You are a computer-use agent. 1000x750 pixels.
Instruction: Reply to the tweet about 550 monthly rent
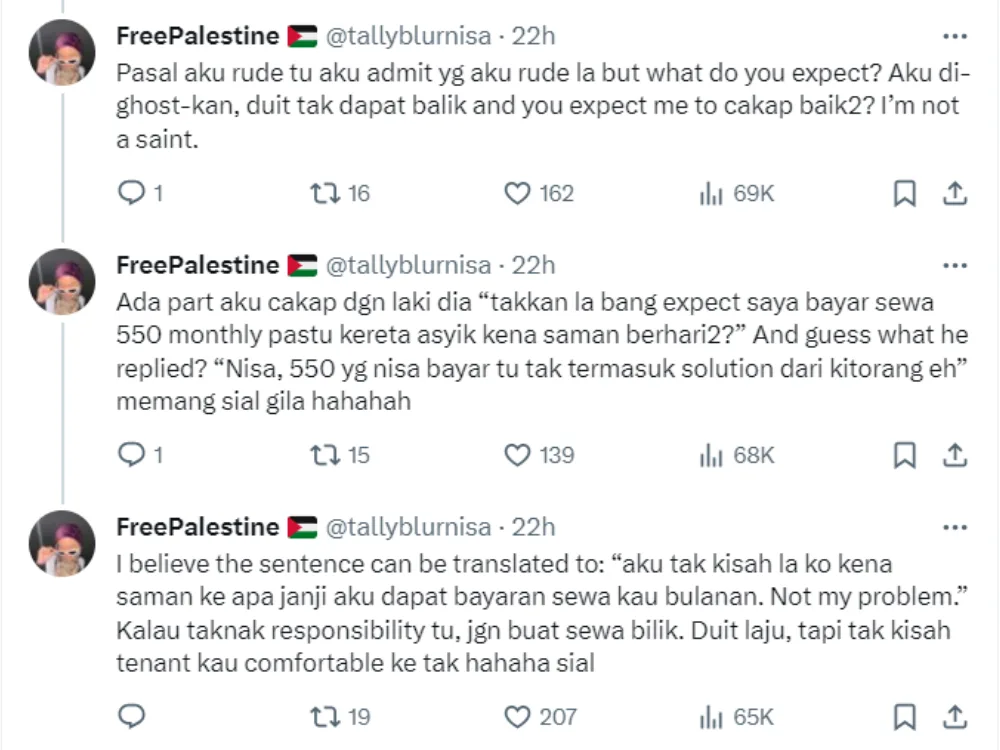(132, 455)
